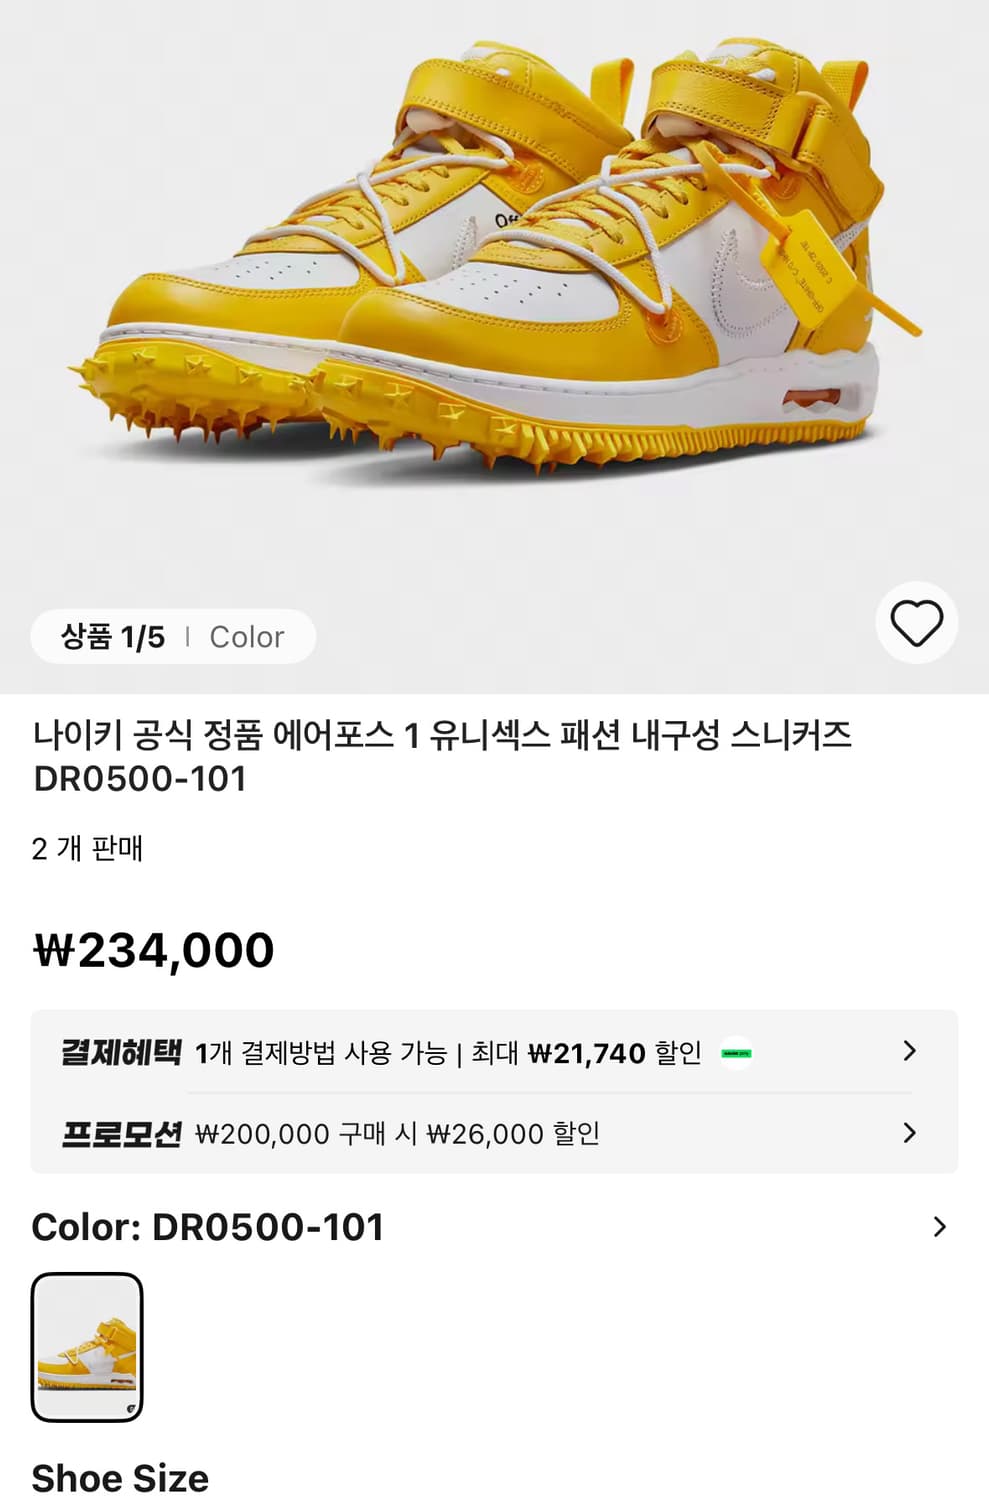
Task: Click the 최대 ₩21,740 할인 discount text
Action: tap(586, 1053)
